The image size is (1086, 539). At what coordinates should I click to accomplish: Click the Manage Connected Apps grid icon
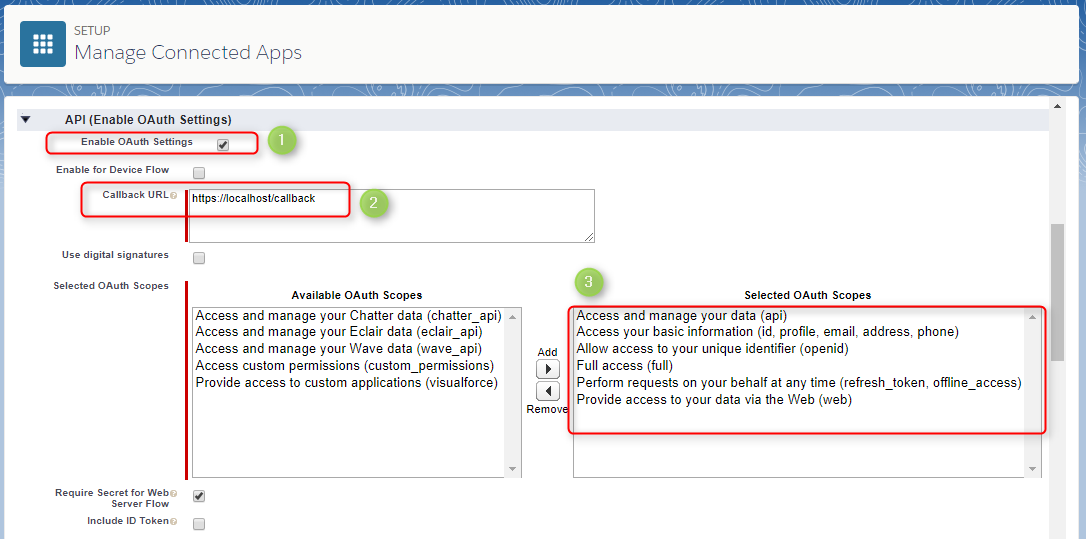42,43
